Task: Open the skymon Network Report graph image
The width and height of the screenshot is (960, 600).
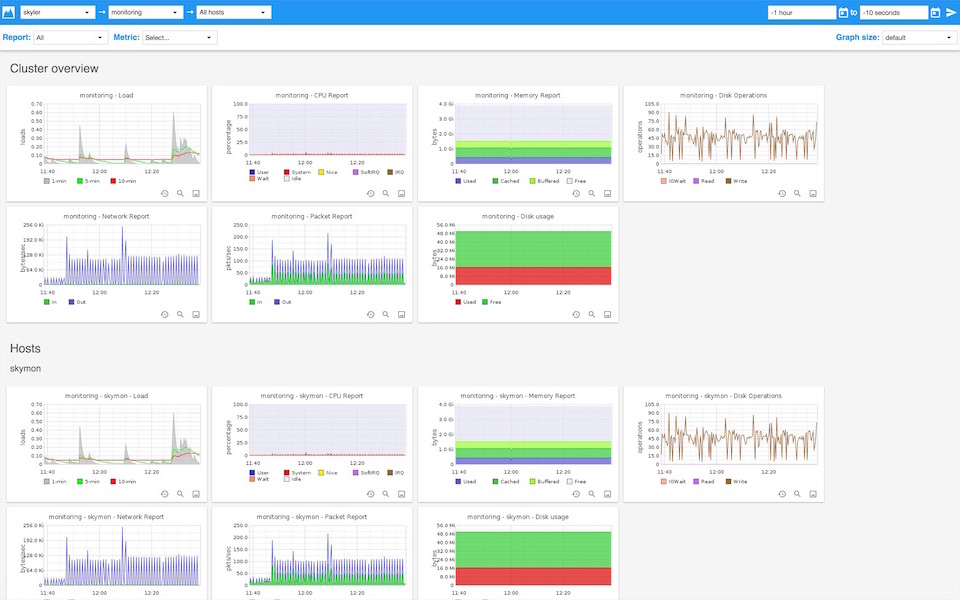Action: 107,556
